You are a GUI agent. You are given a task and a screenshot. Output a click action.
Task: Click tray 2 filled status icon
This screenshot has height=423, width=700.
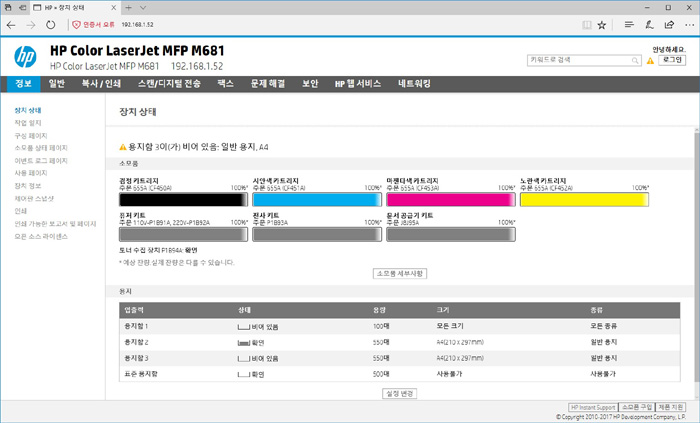point(243,343)
